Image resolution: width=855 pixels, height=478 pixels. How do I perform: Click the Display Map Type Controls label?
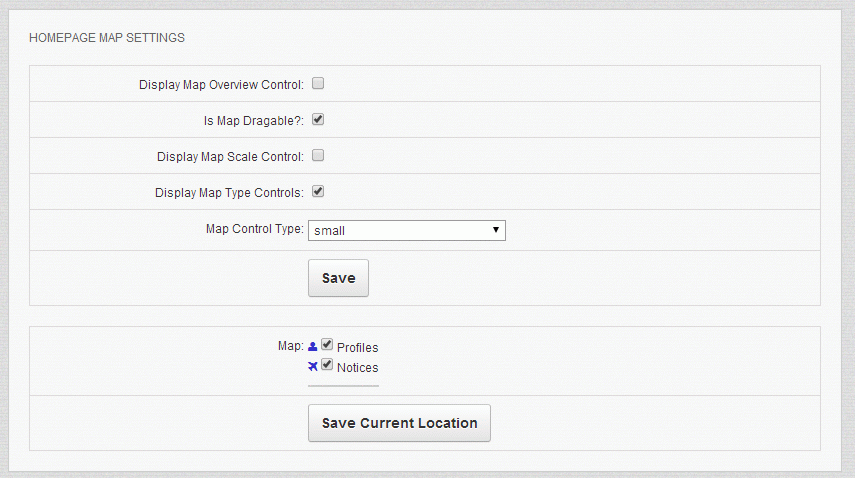click(229, 193)
